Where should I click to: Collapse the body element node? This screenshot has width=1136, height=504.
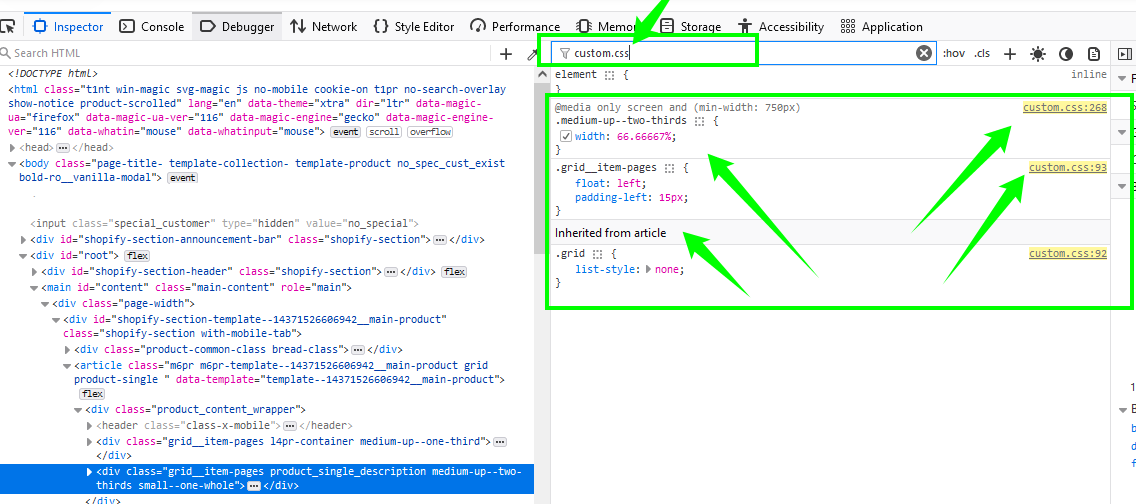(13, 162)
